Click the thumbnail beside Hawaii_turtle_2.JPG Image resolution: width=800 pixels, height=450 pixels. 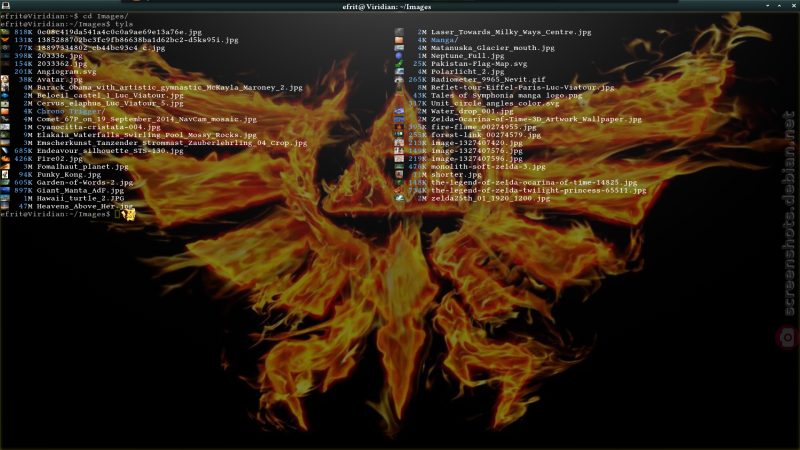[5, 198]
